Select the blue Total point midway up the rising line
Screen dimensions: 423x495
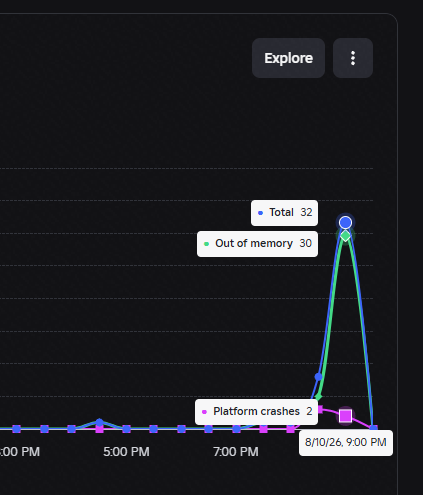click(318, 377)
